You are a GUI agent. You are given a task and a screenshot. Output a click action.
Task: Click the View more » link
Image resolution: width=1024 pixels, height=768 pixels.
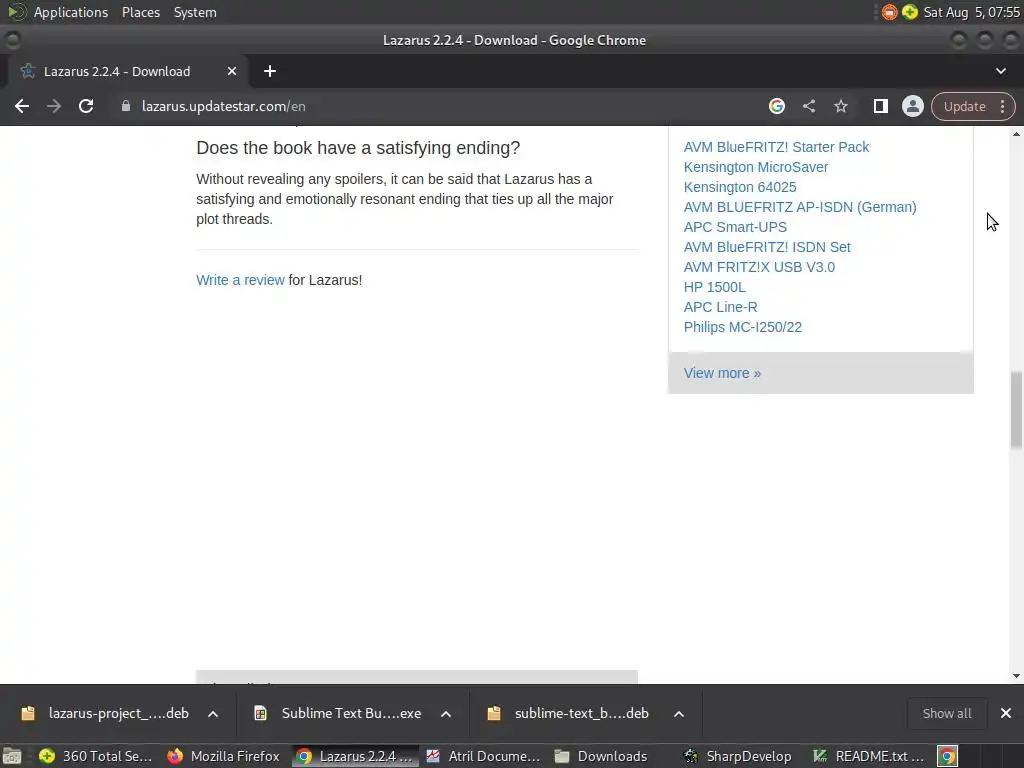tap(722, 374)
